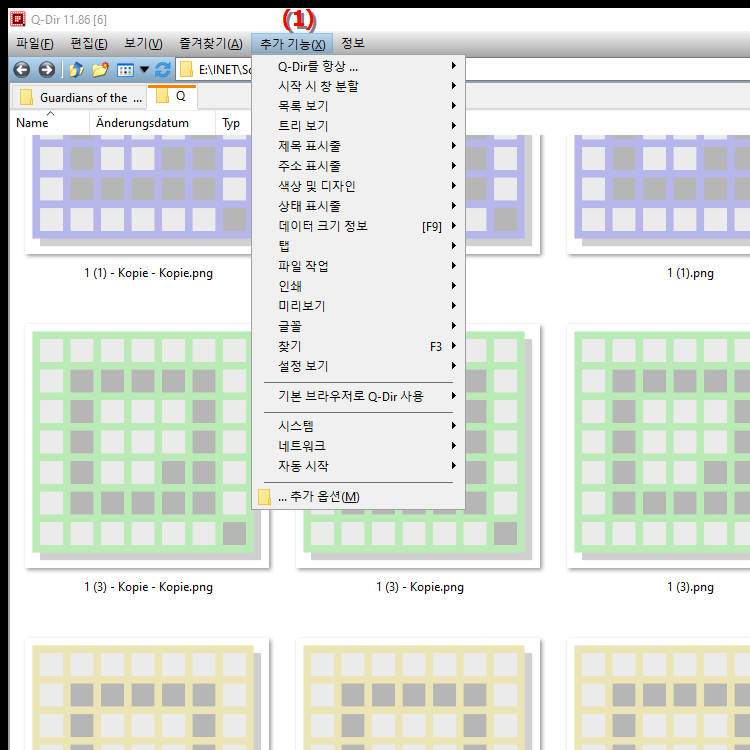Expand the 네트워크 submenu
Image resolution: width=750 pixels, height=750 pixels.
coord(358,446)
